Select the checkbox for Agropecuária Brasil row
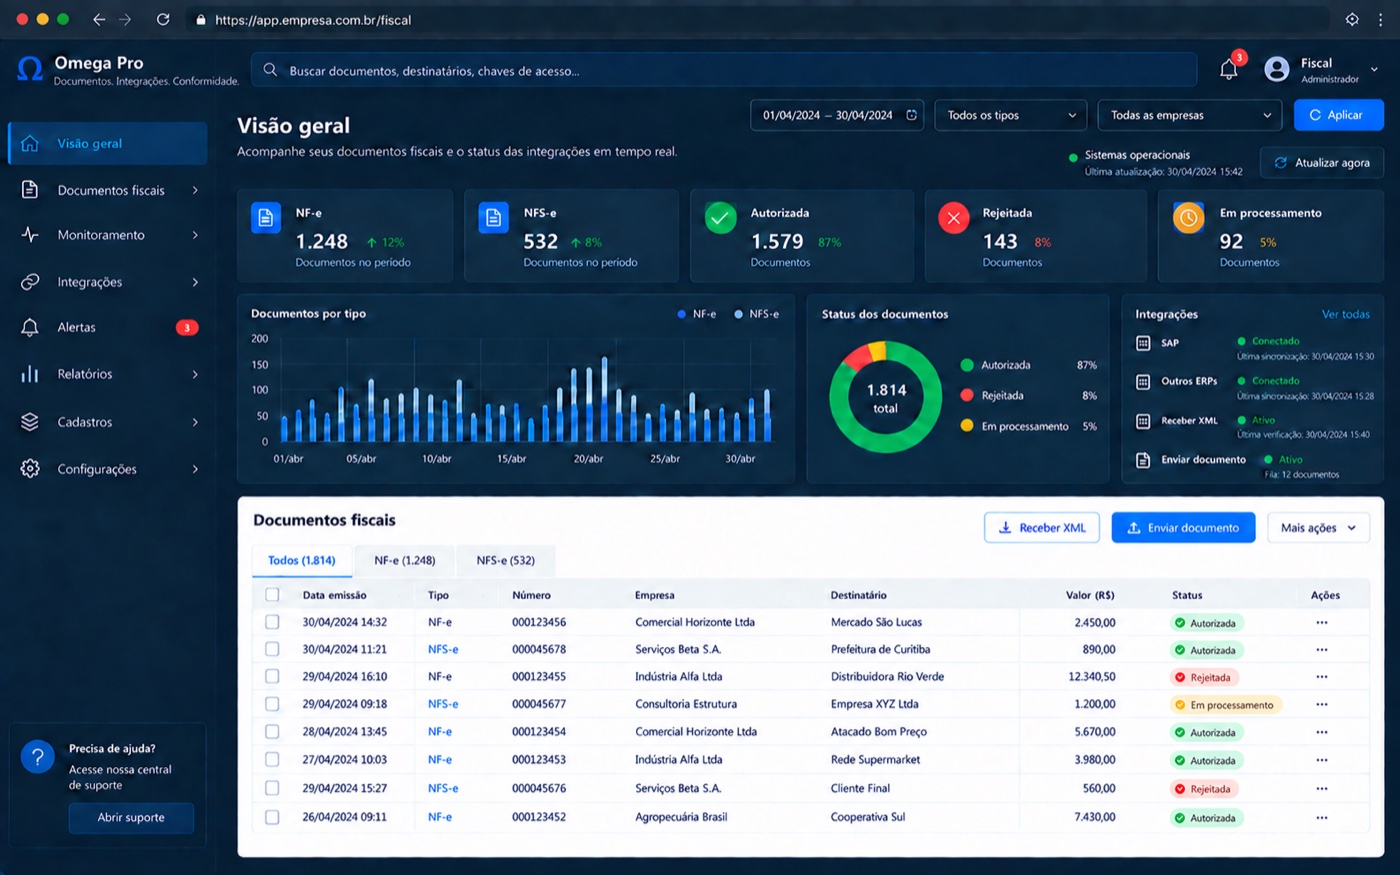This screenshot has width=1400, height=875. click(272, 817)
